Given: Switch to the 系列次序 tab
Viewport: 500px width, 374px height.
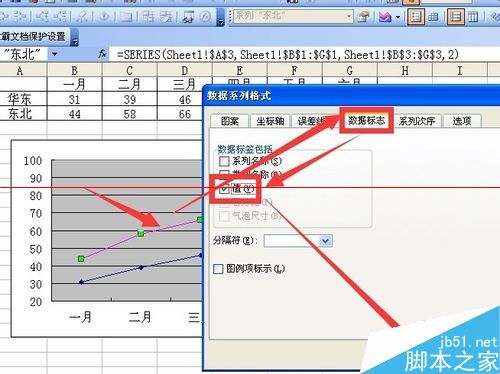Looking at the screenshot, I should point(417,121).
